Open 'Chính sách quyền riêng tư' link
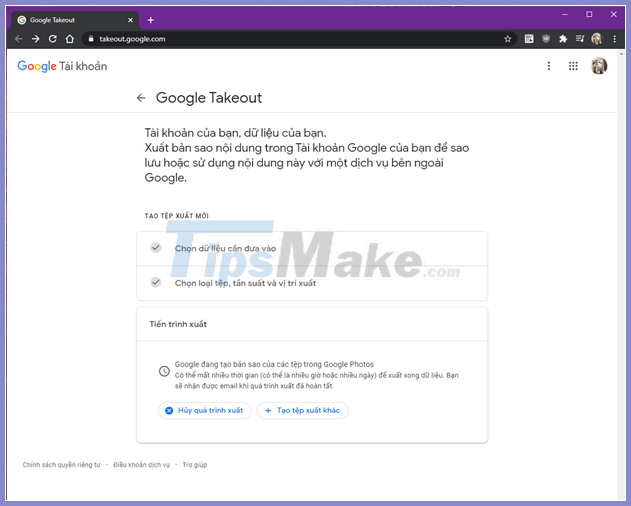This screenshot has height=506, width=631. tap(61, 465)
